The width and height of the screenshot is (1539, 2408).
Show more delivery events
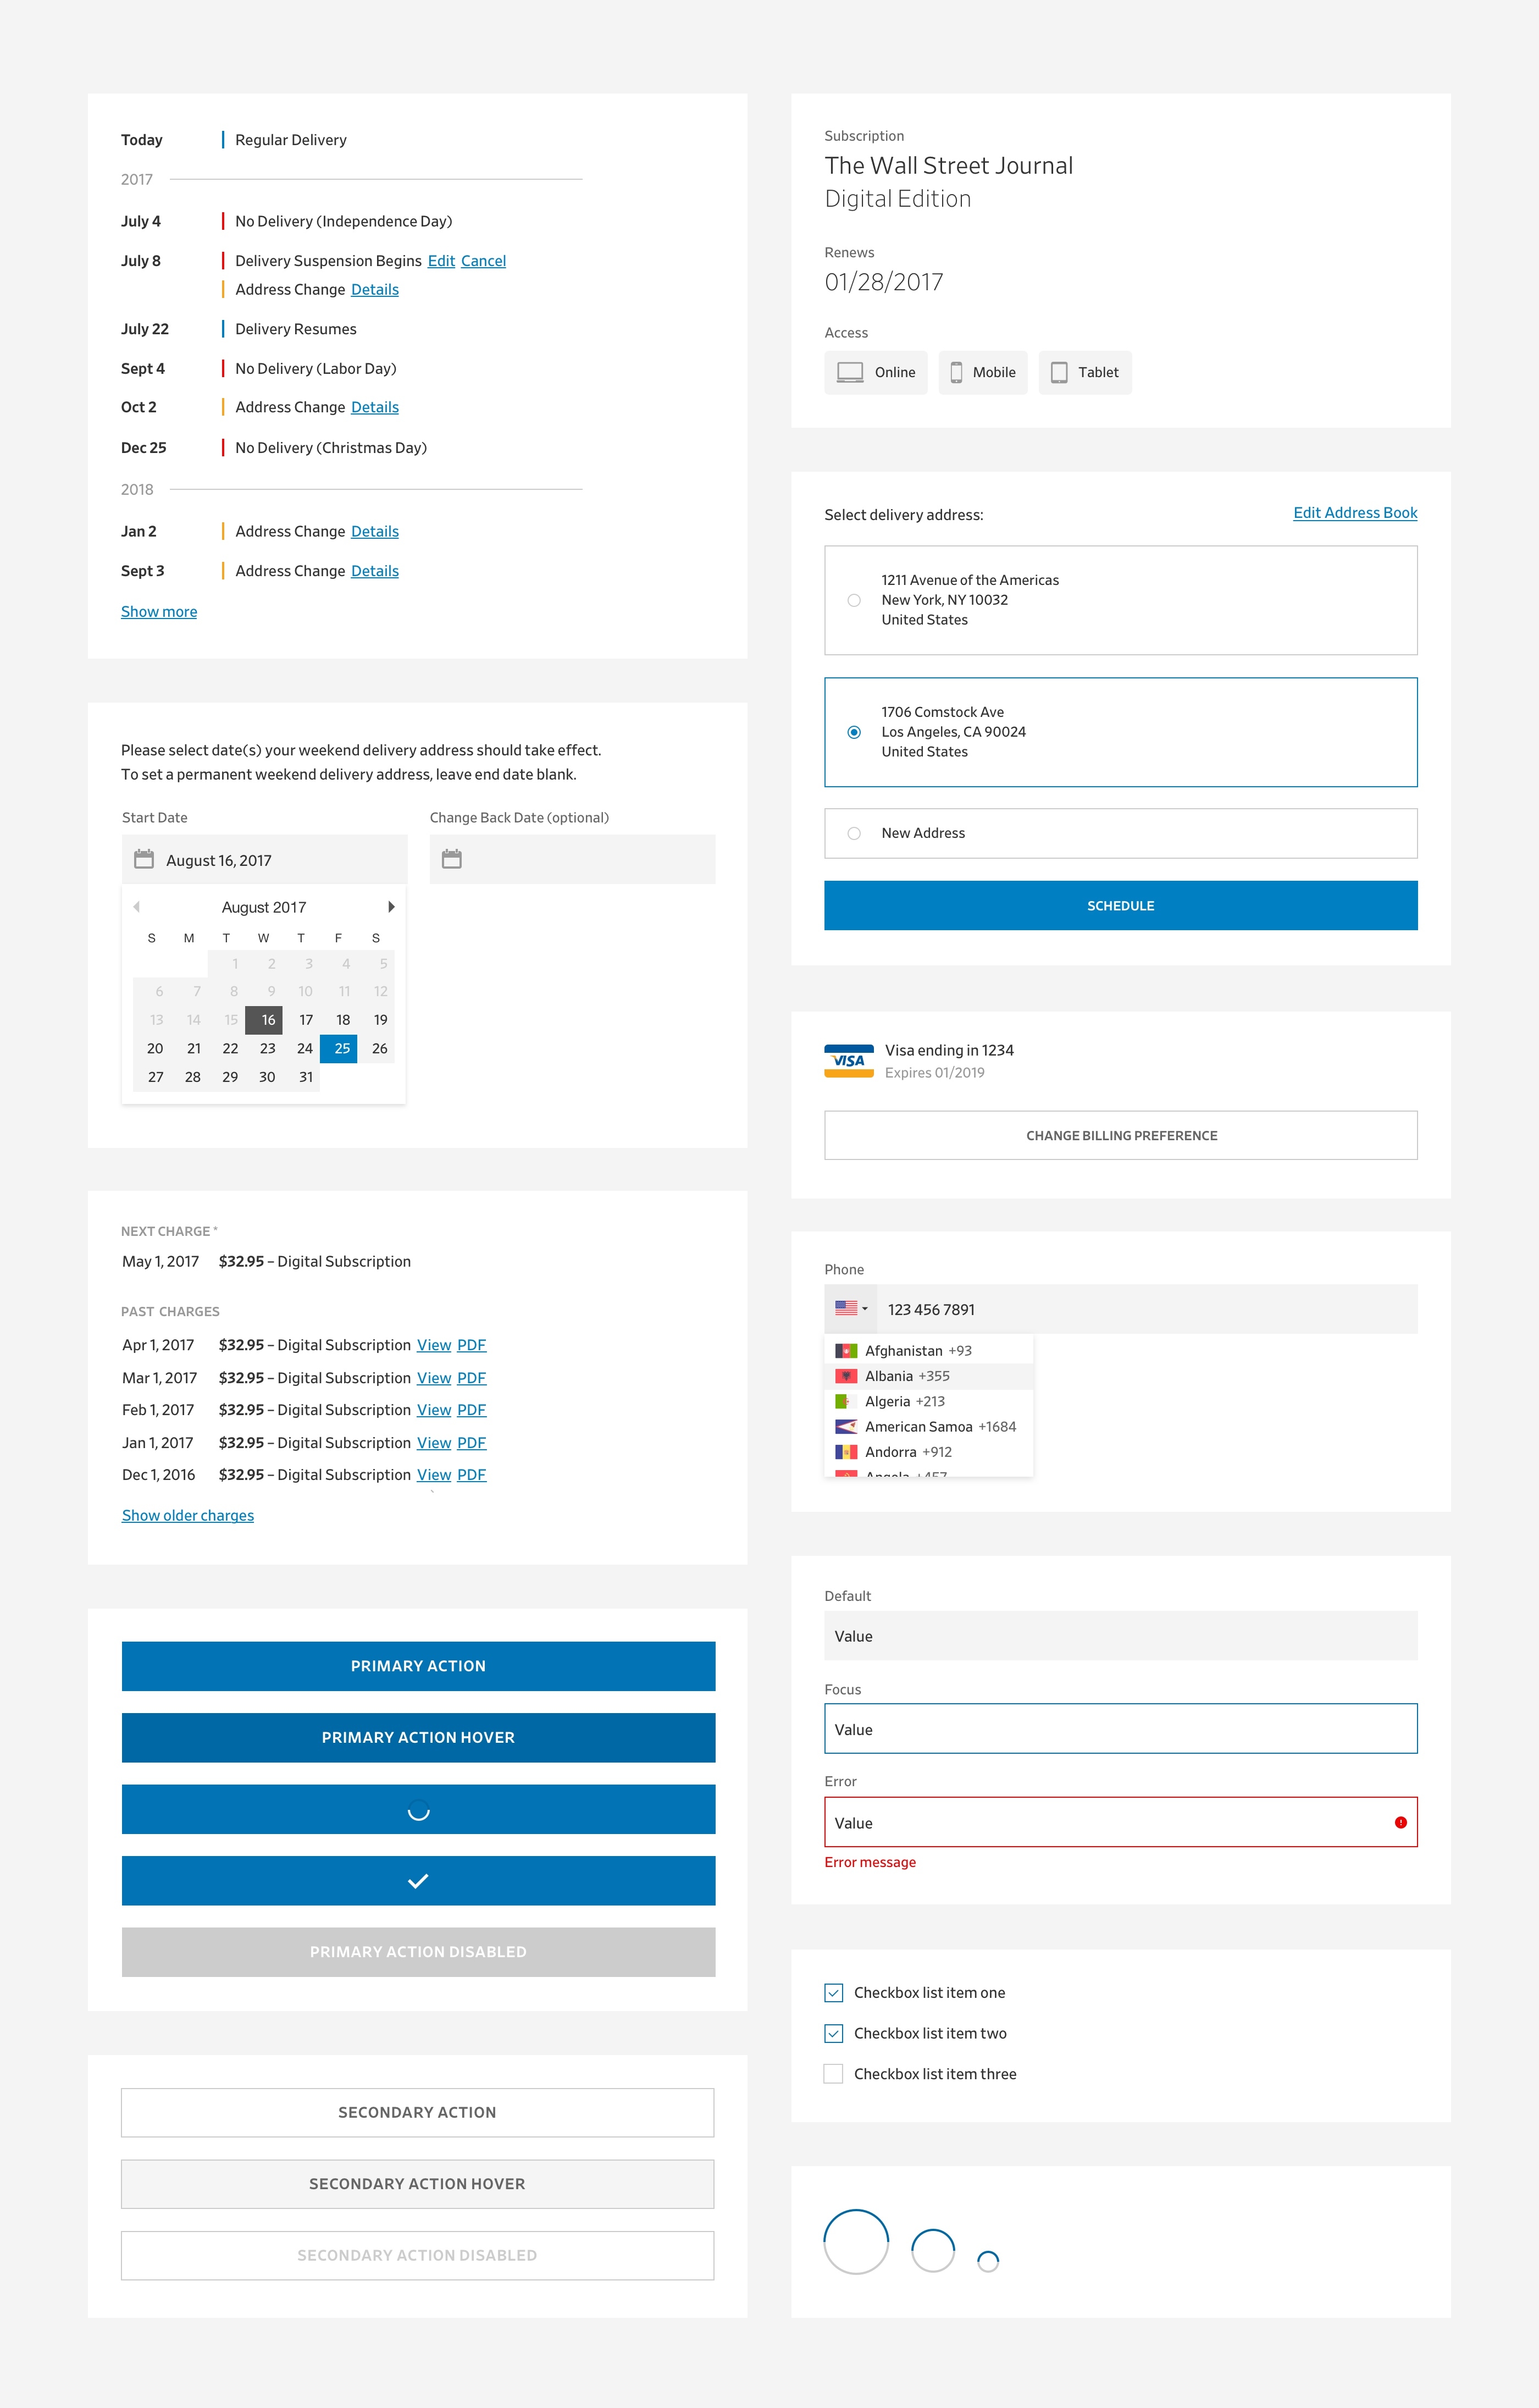(158, 611)
